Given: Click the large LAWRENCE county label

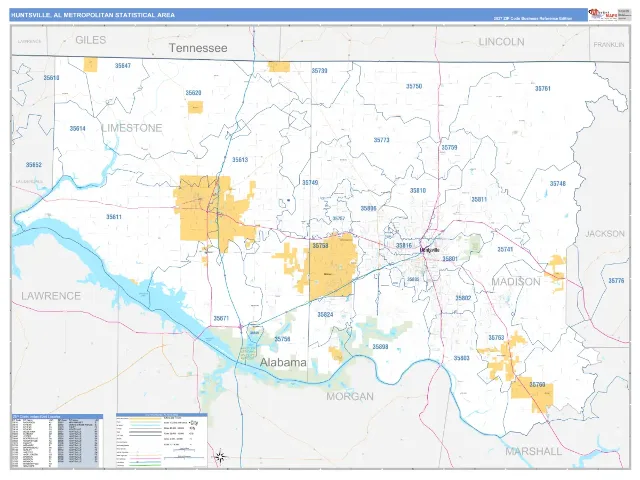Looking at the screenshot, I should 51,296.
